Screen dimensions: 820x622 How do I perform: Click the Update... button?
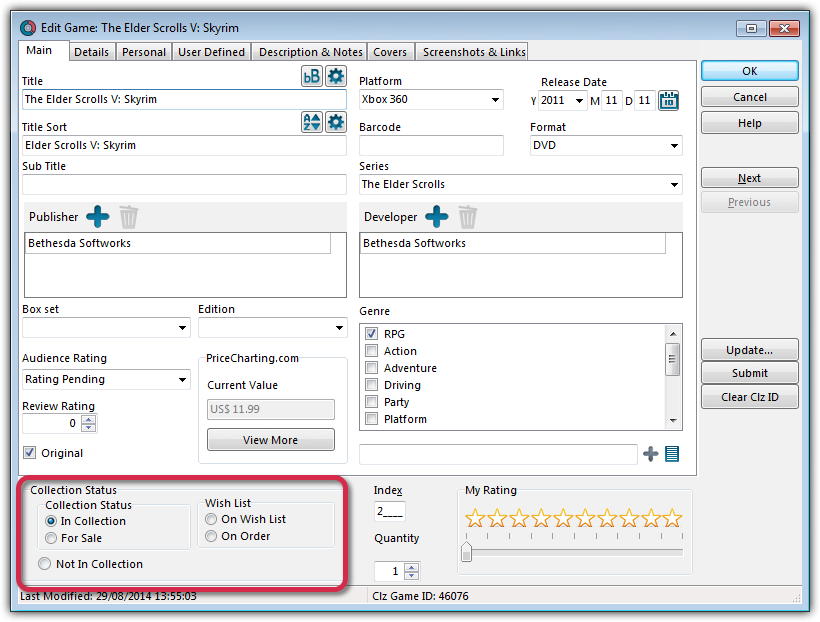749,350
